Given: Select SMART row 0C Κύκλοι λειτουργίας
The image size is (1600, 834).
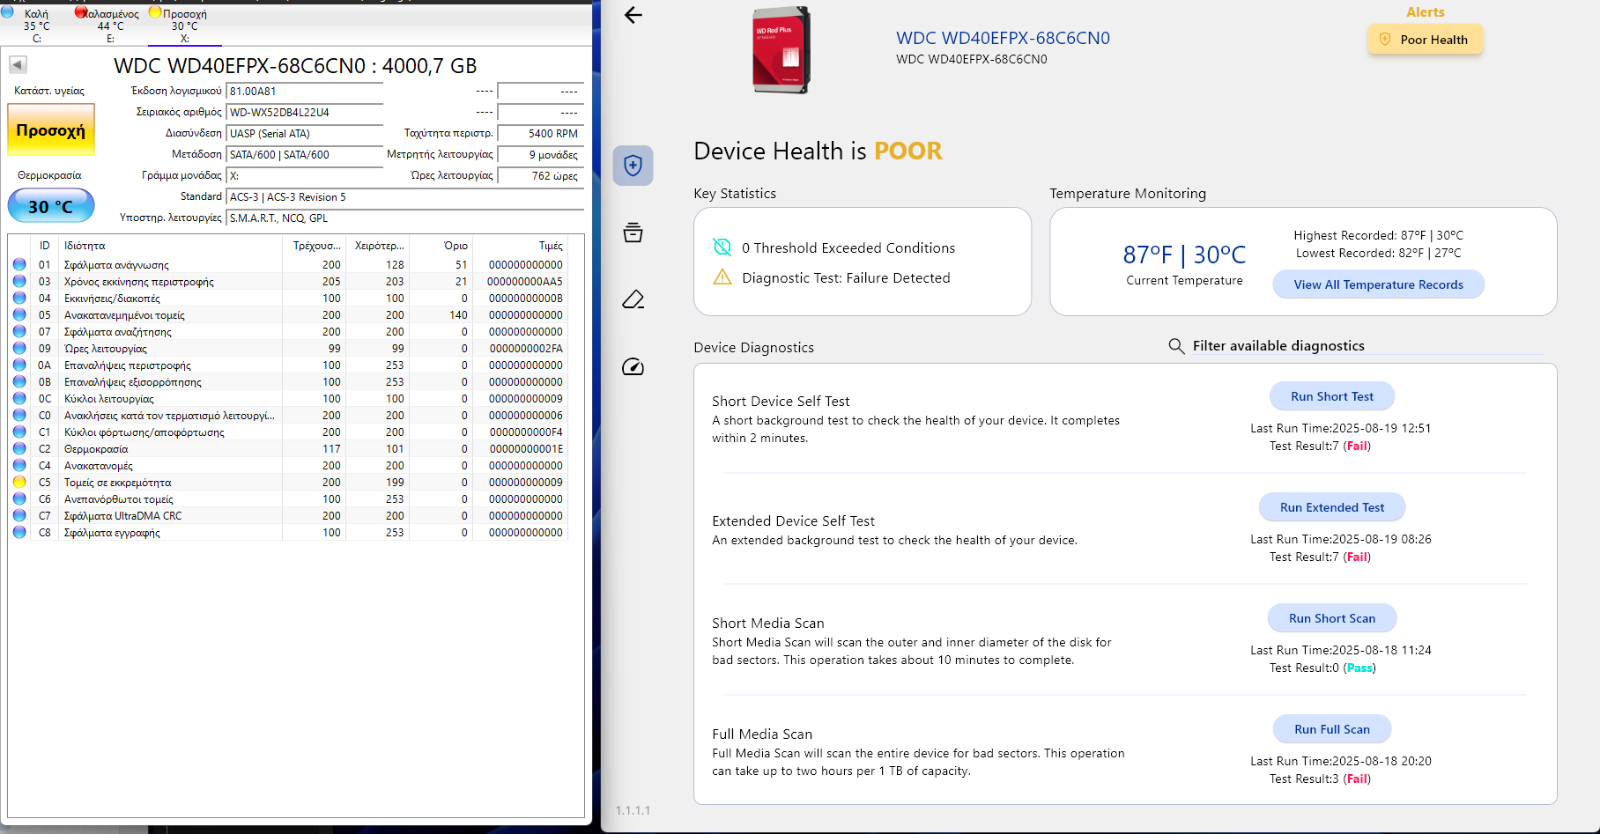Looking at the screenshot, I should coord(288,399).
